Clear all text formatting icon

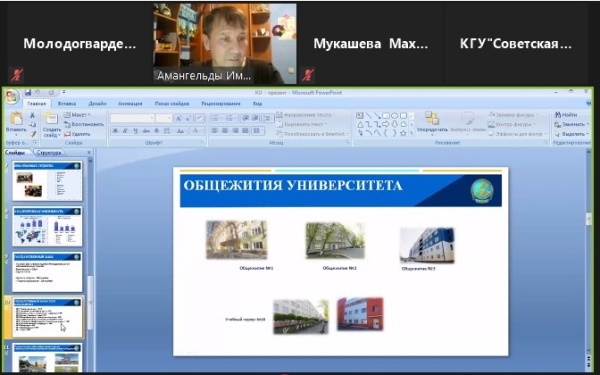[200, 118]
